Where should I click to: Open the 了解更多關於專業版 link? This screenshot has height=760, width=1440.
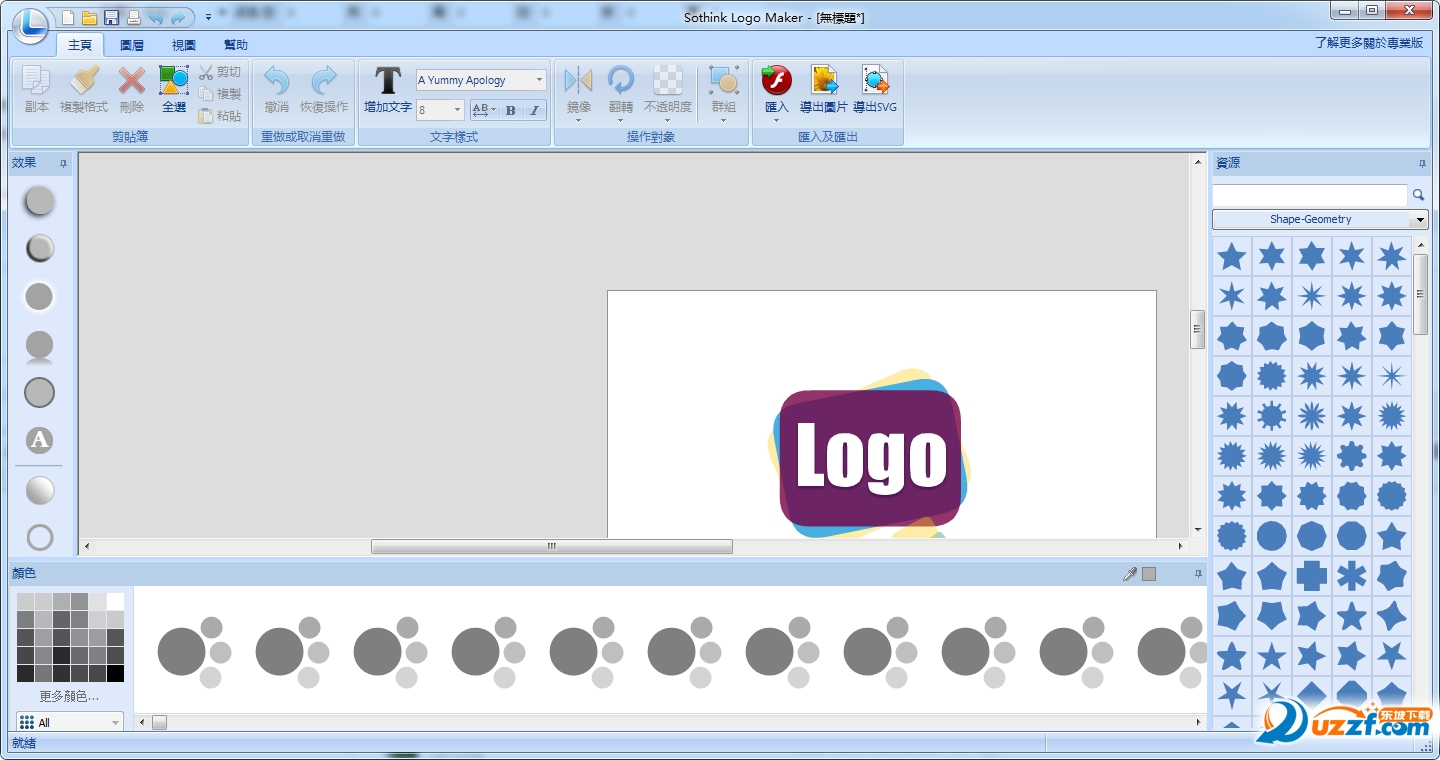point(1369,43)
